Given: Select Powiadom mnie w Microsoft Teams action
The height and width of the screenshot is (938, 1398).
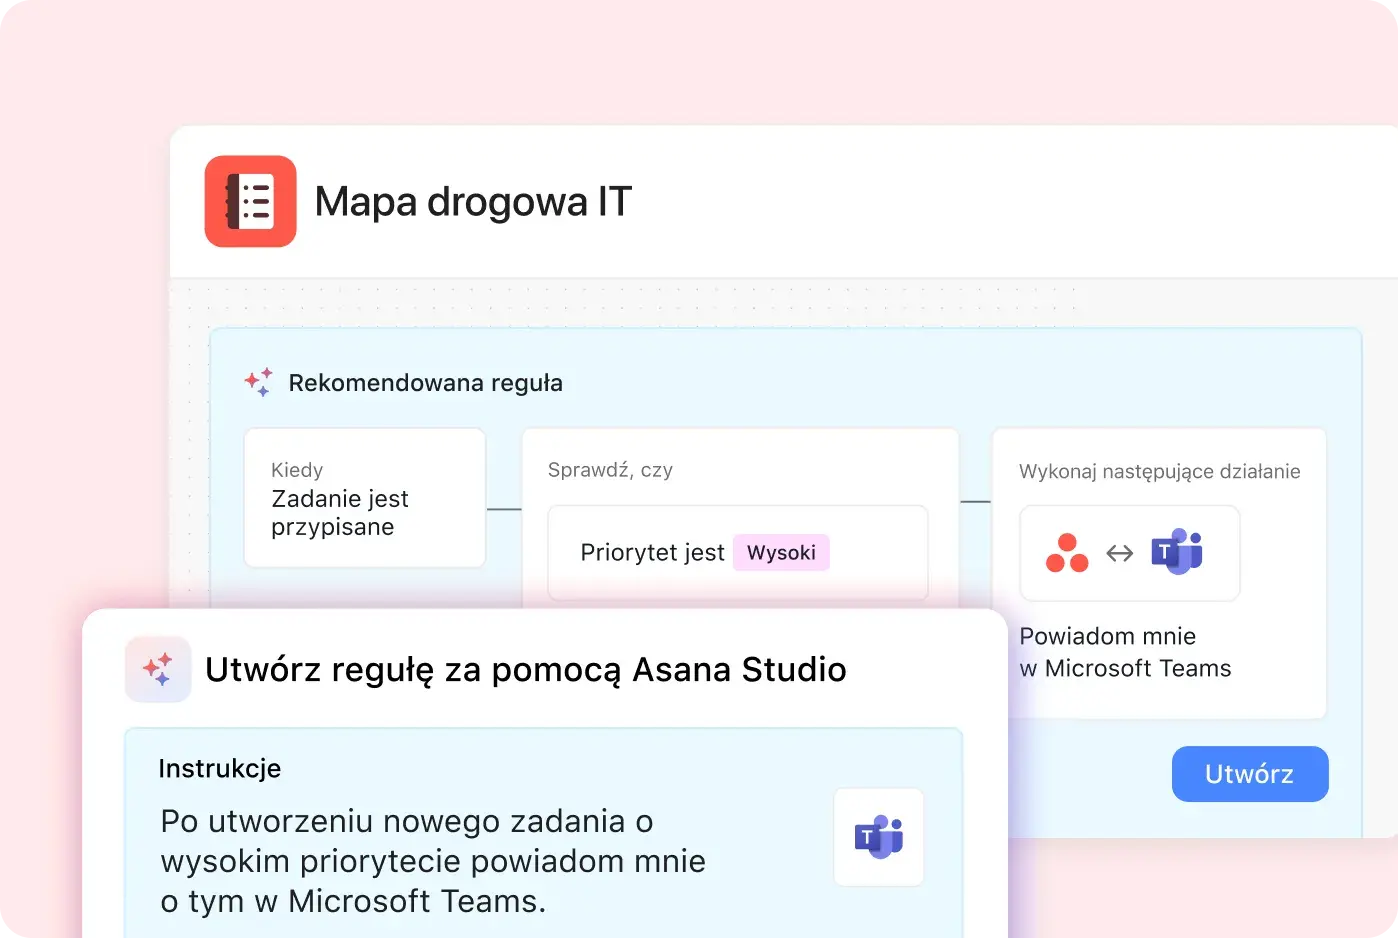Looking at the screenshot, I should pyautogui.click(x=1125, y=652).
